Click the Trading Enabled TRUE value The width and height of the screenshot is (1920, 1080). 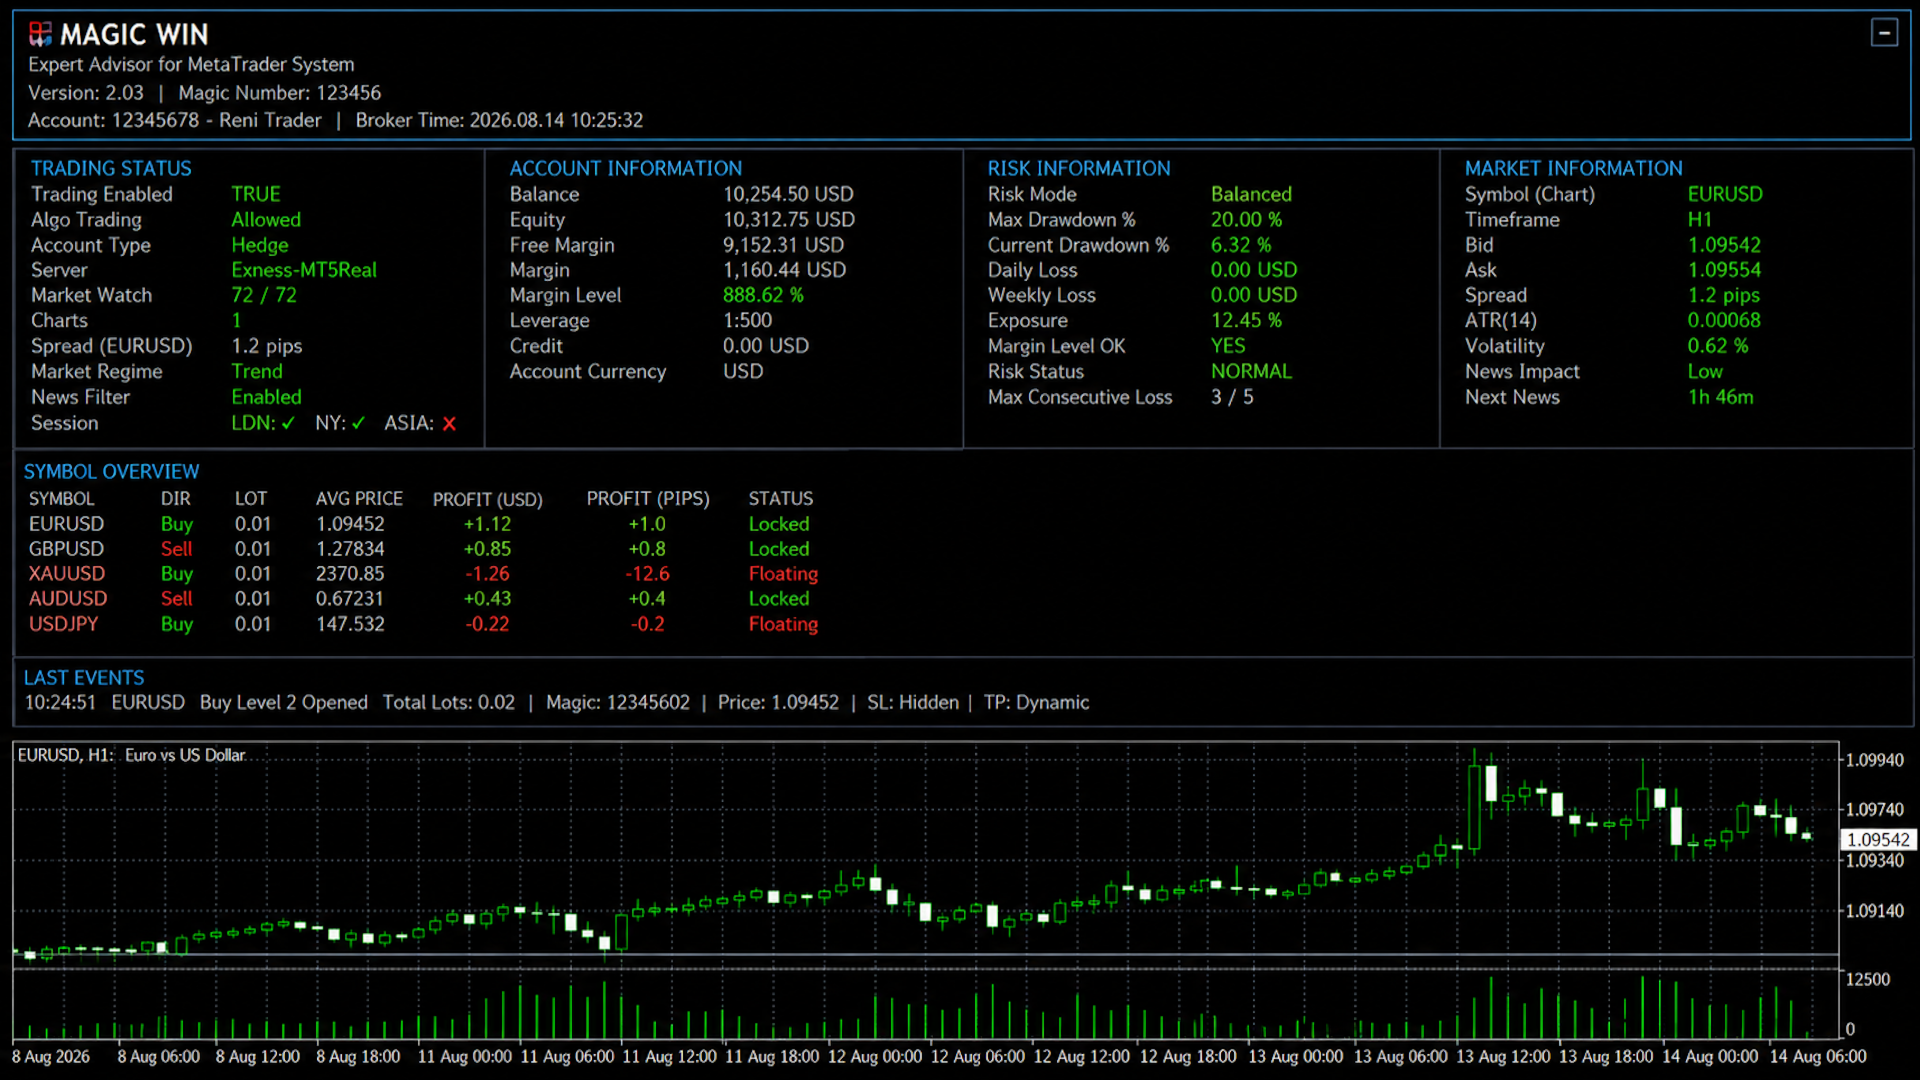[256, 194]
